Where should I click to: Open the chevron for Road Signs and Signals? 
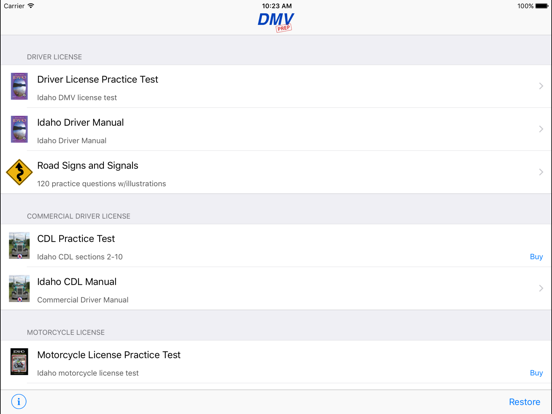[541, 172]
